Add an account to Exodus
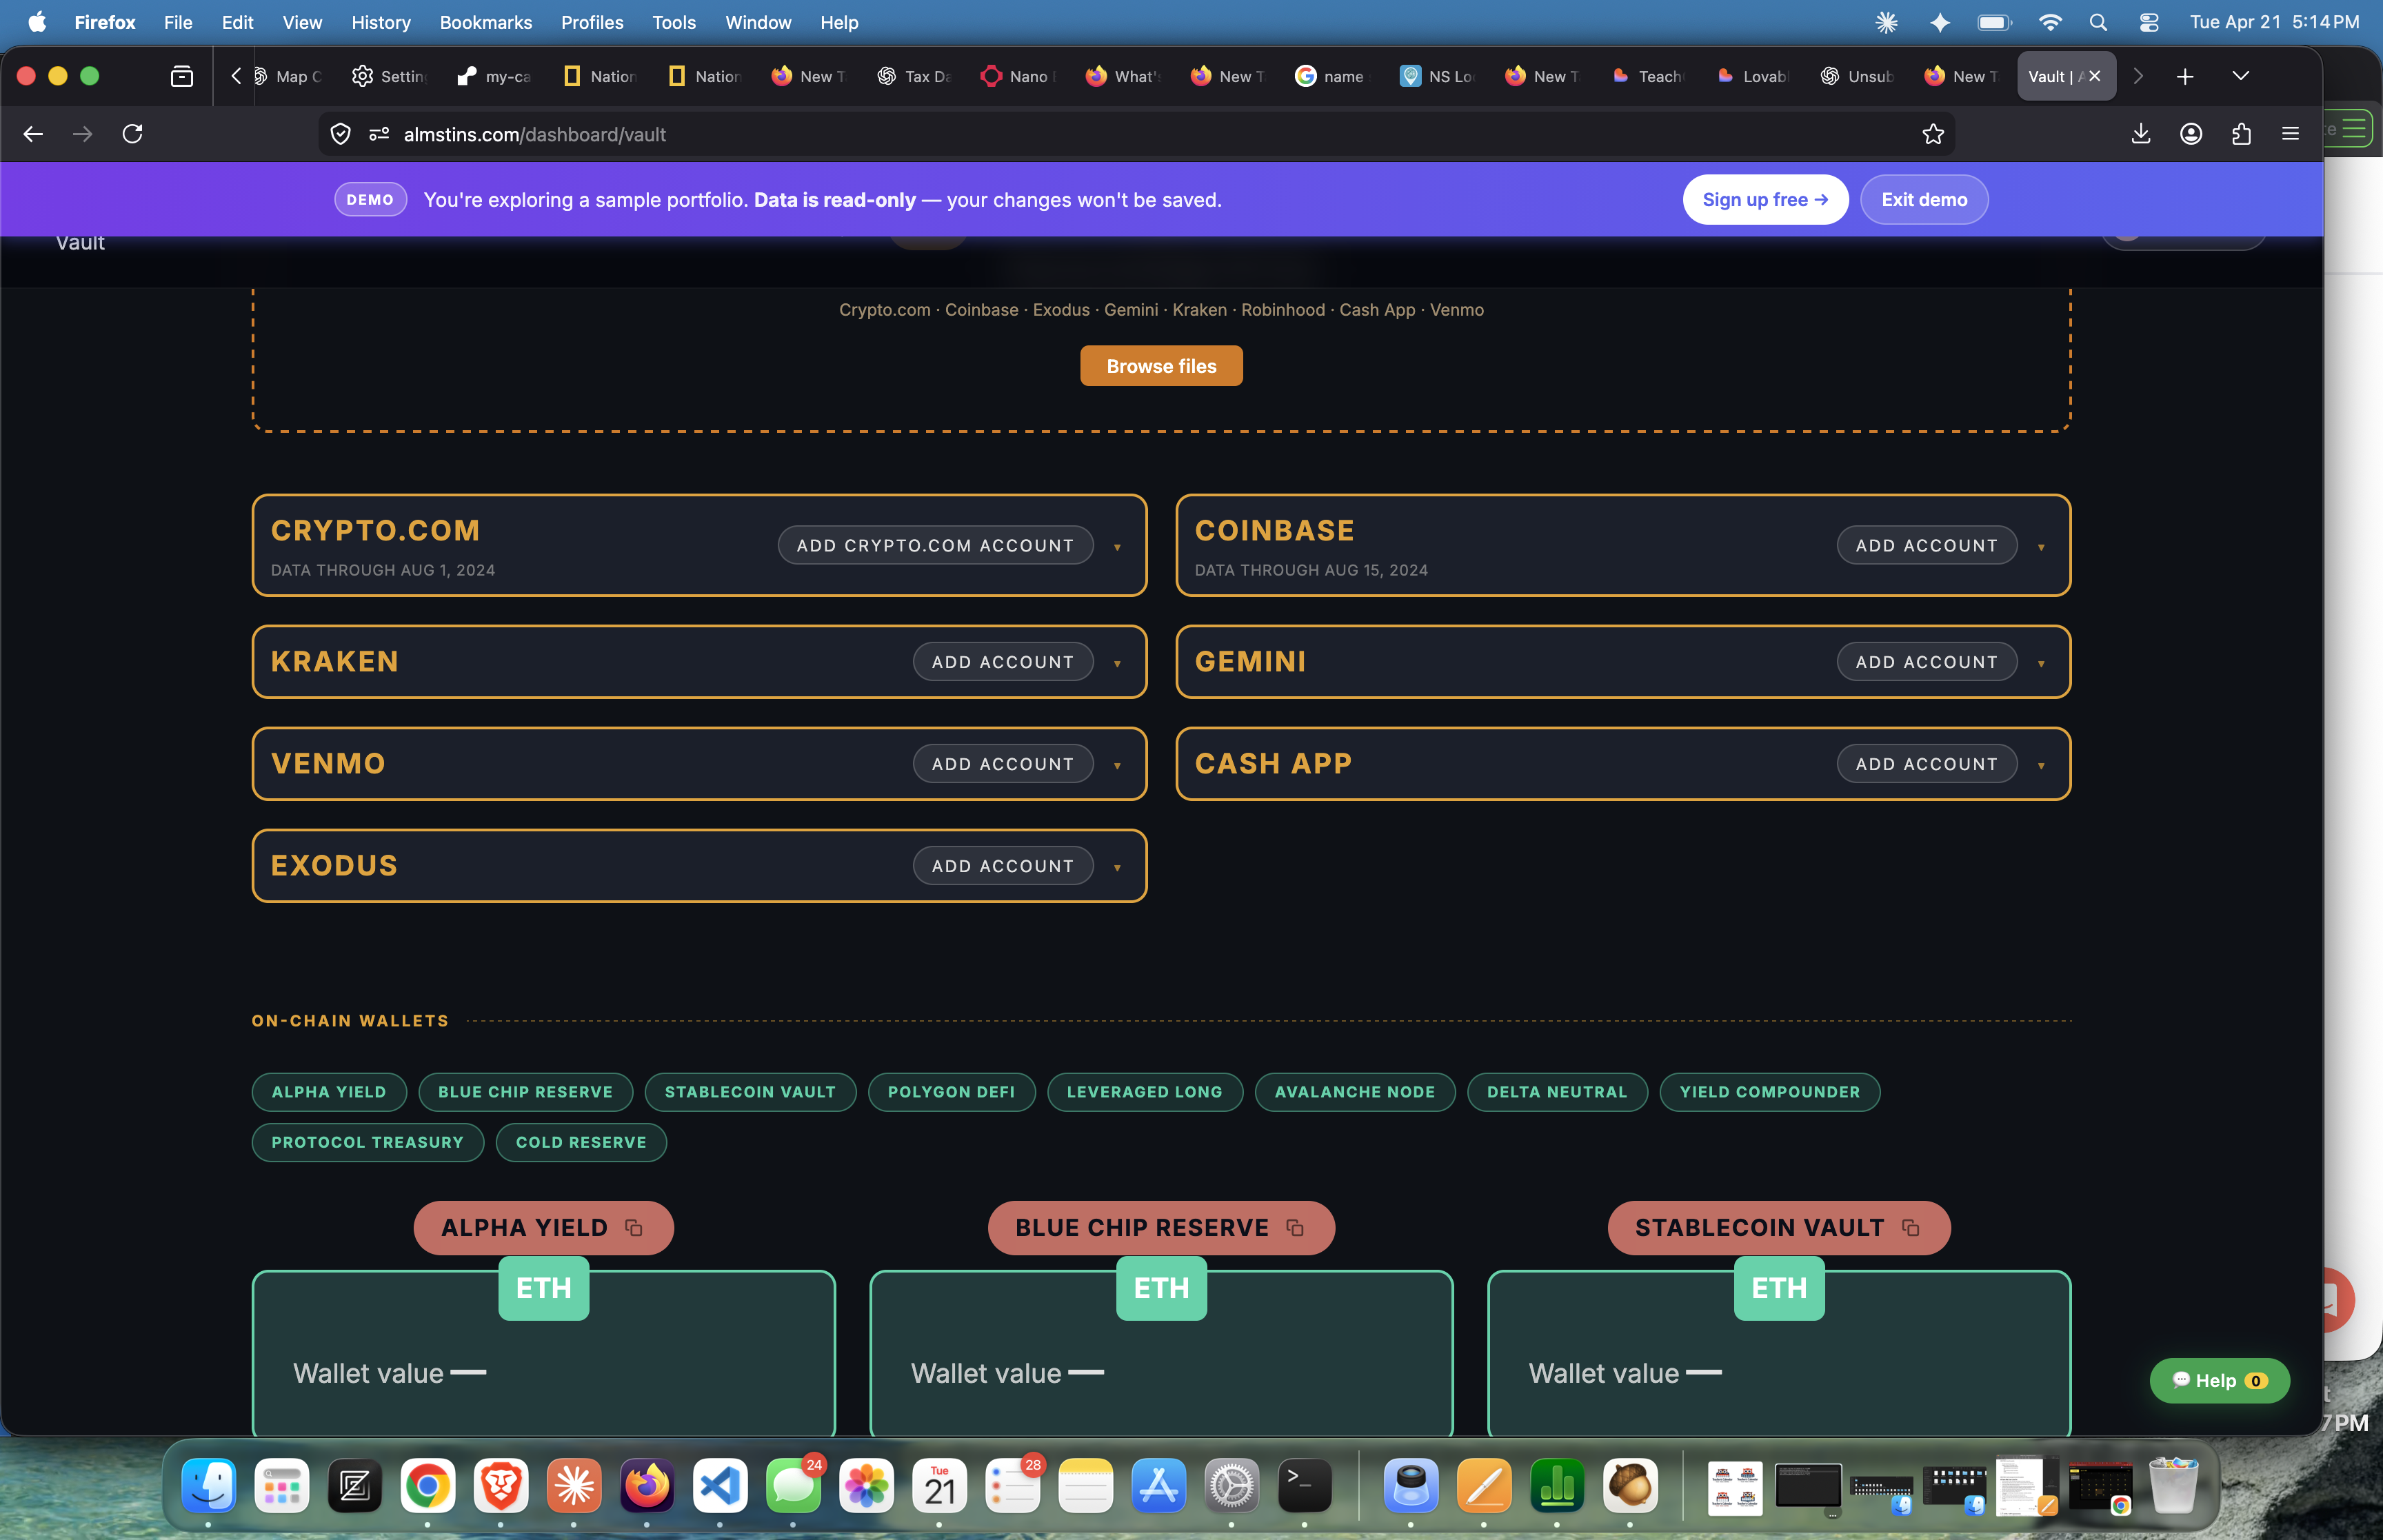This screenshot has height=1540, width=2383. 1003,866
